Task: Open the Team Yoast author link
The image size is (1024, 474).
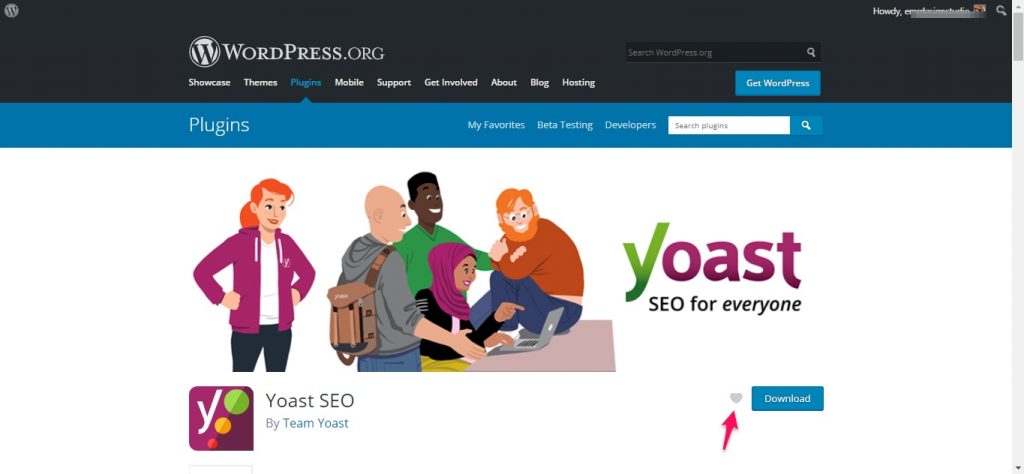Action: pyautogui.click(x=315, y=423)
